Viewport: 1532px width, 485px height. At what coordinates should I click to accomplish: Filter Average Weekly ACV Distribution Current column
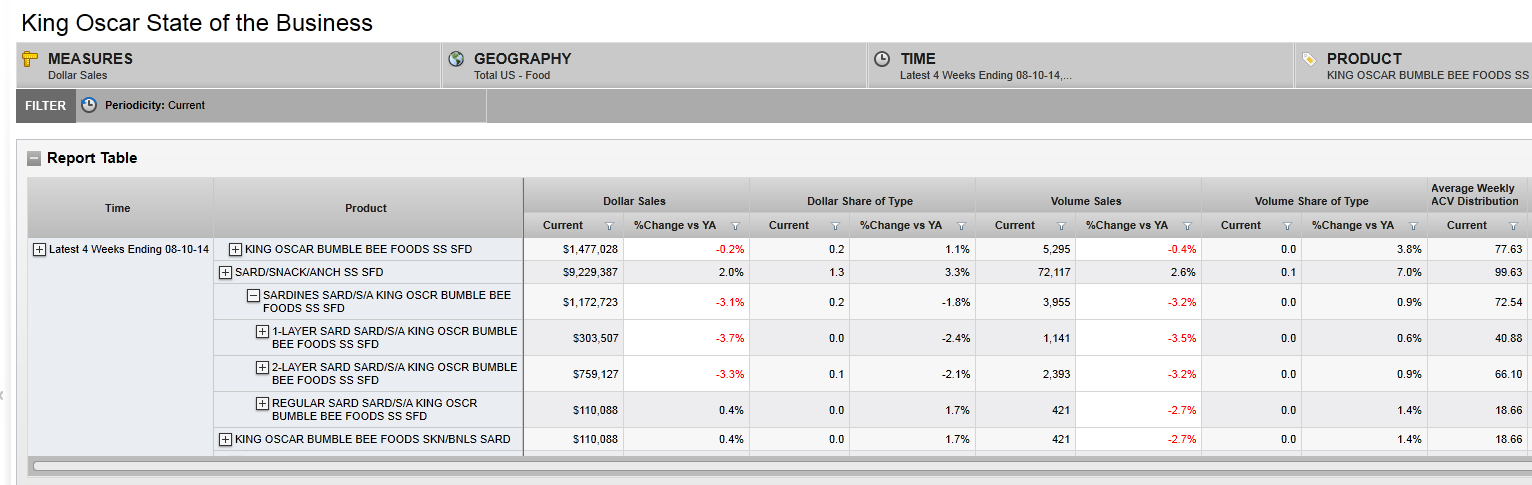[x=1513, y=226]
